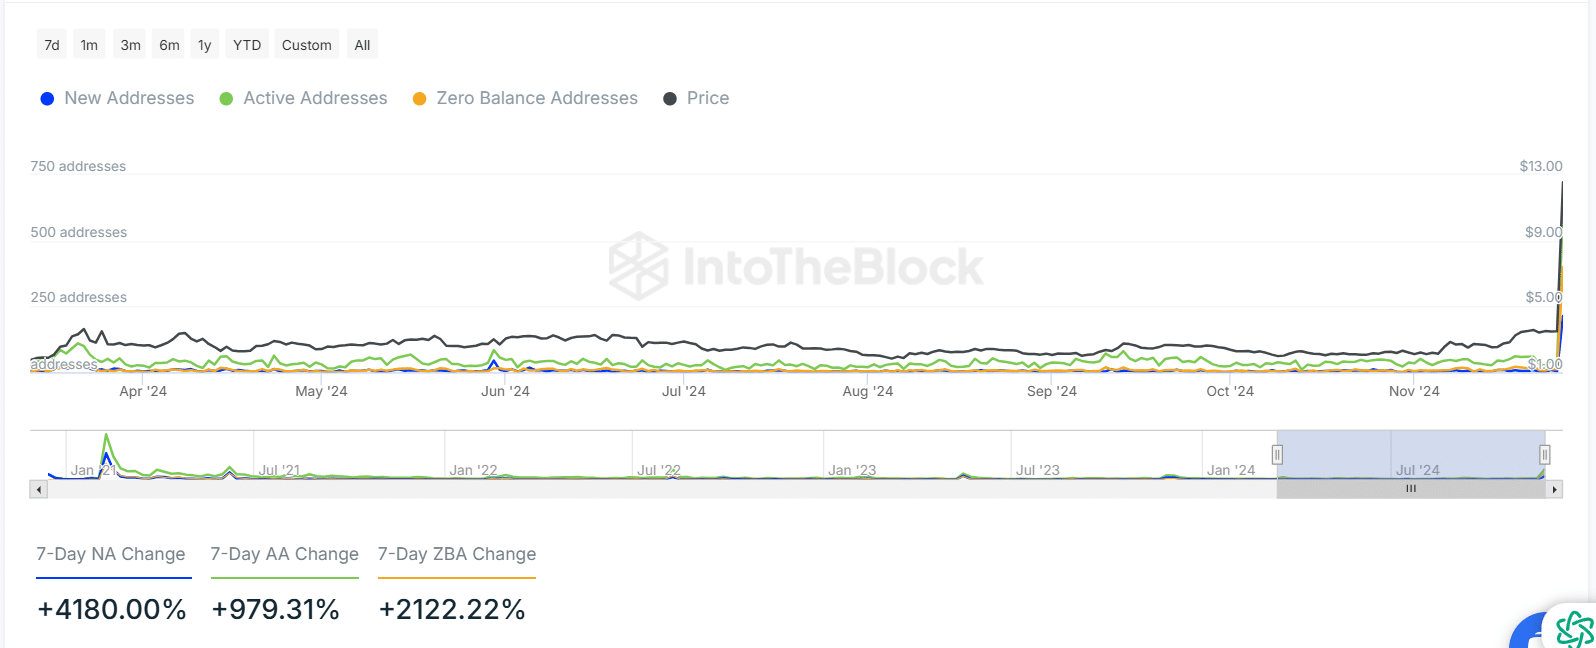Click the Nov '24 axis label
The height and width of the screenshot is (648, 1596).
coord(1414,391)
